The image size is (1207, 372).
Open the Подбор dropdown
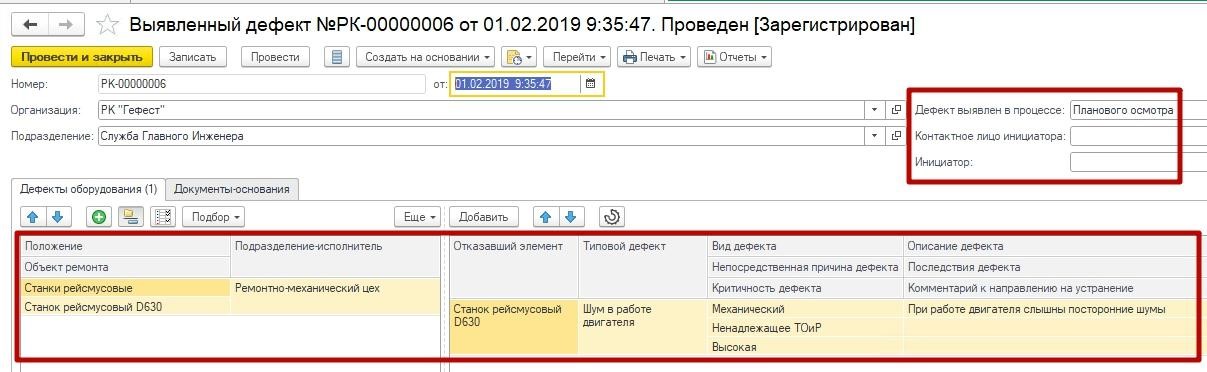point(214,216)
